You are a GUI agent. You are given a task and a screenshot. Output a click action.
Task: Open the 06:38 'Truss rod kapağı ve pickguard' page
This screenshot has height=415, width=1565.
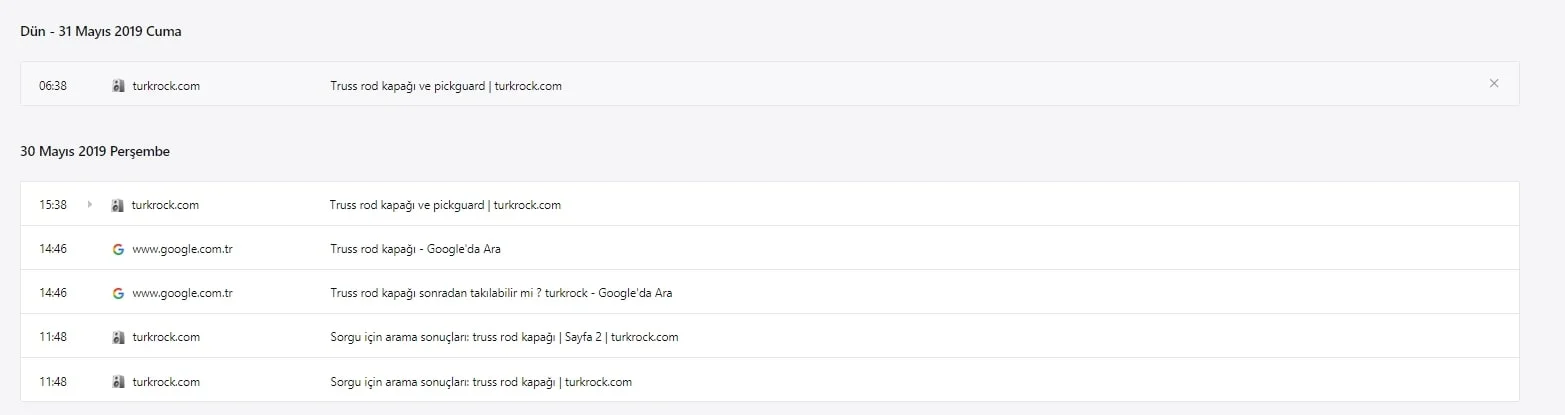(446, 86)
